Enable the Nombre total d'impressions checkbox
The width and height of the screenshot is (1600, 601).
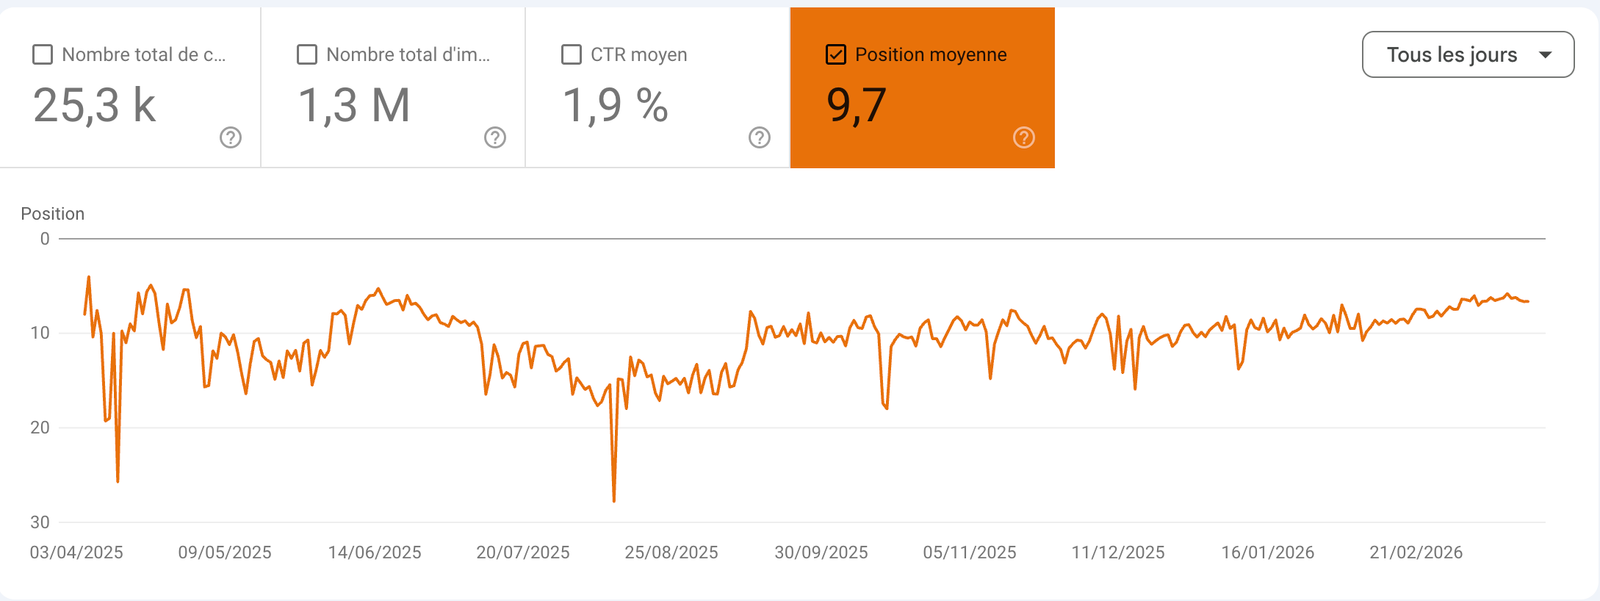[307, 55]
